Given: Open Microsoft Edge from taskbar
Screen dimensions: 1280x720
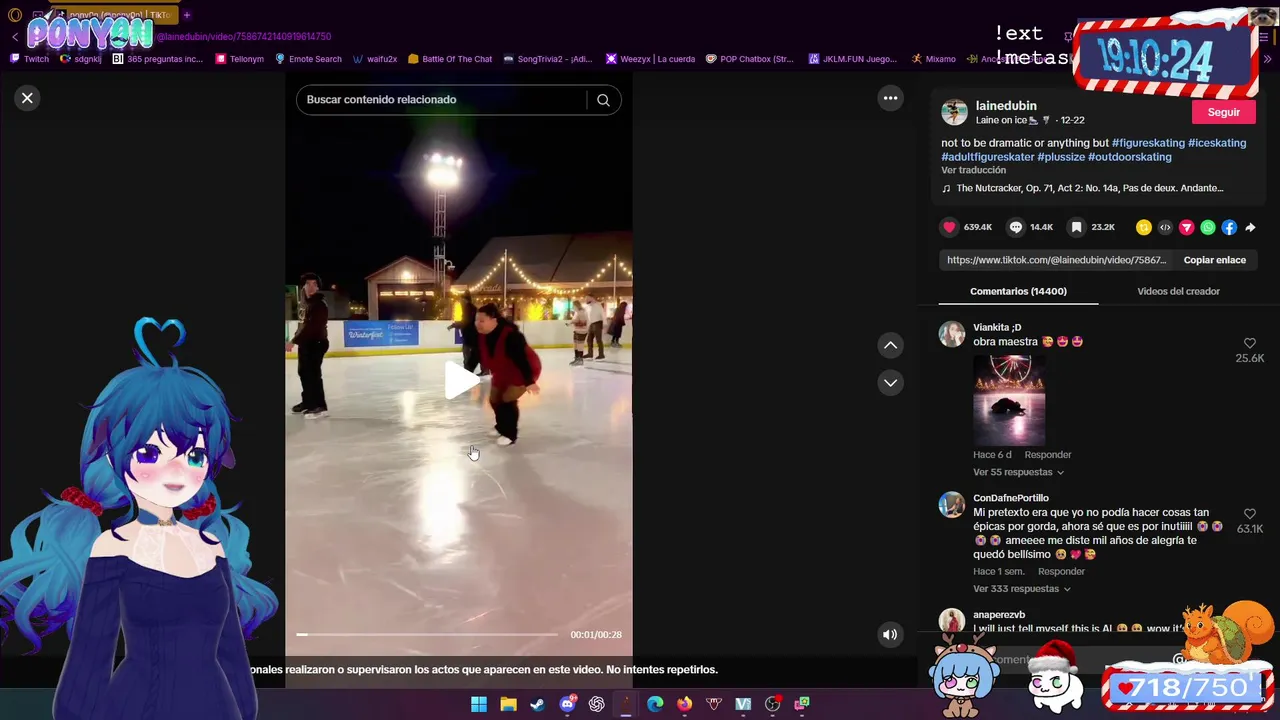Looking at the screenshot, I should pos(655,704).
